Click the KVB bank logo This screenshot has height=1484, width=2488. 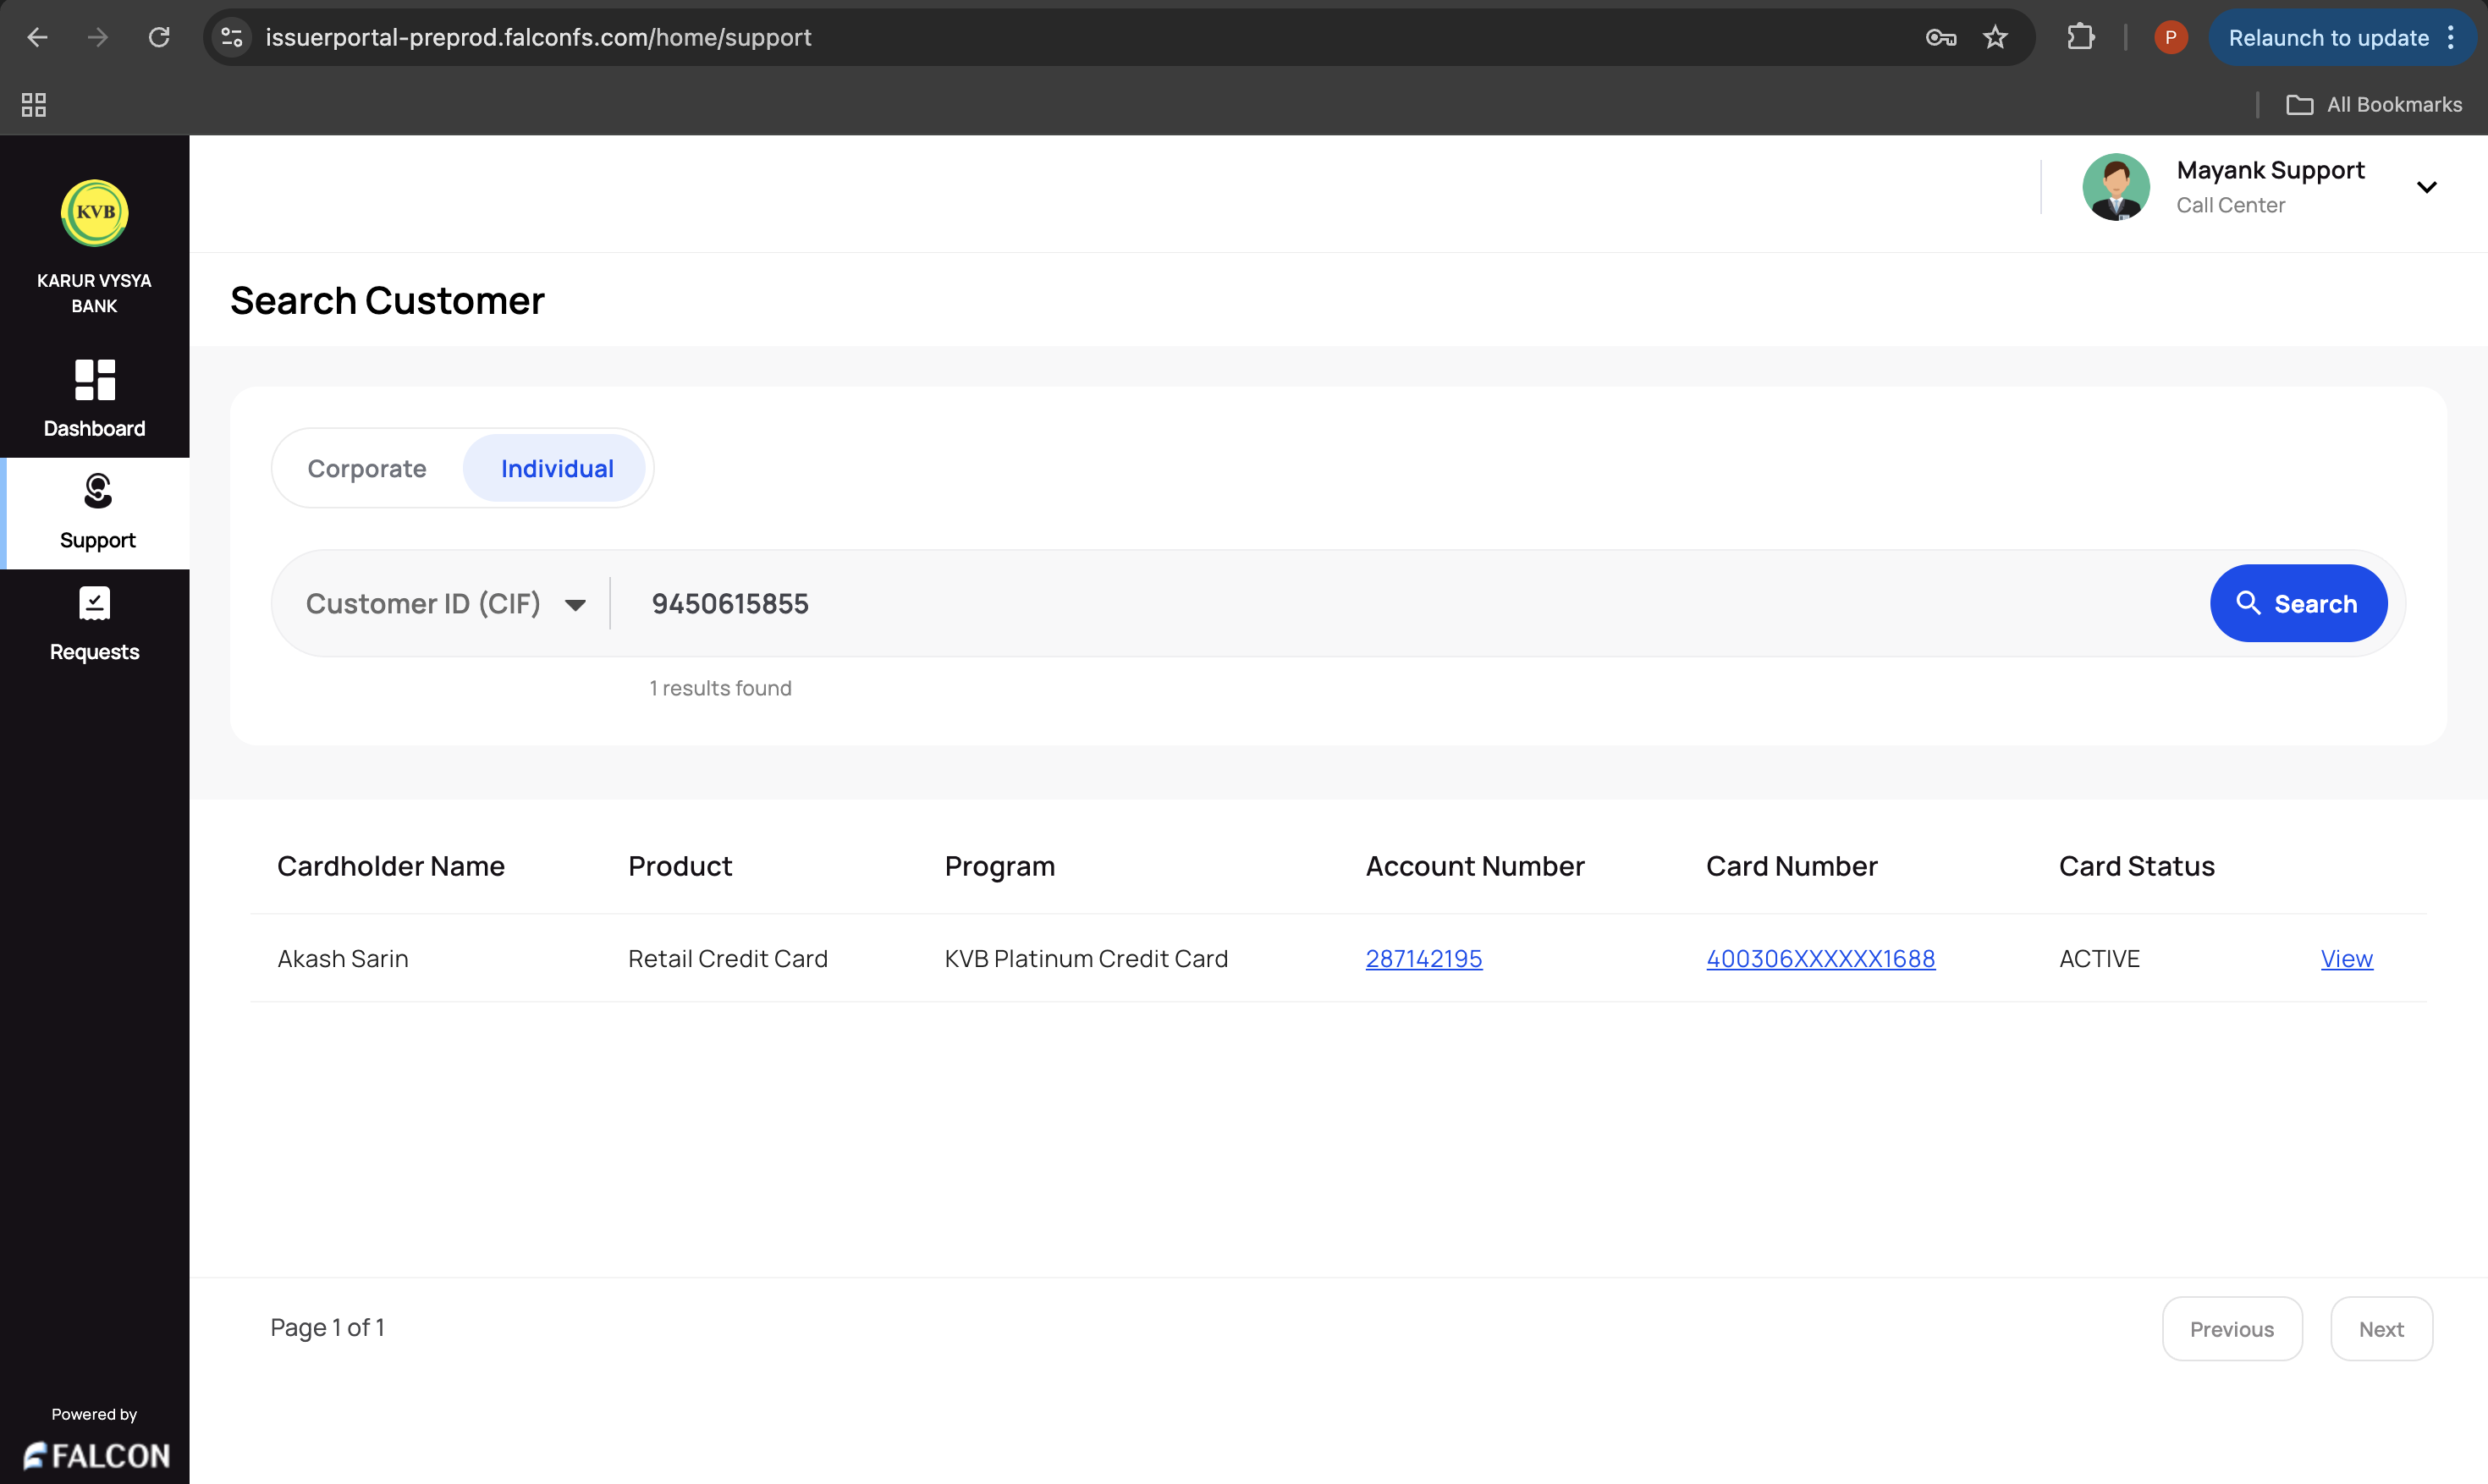[x=95, y=213]
